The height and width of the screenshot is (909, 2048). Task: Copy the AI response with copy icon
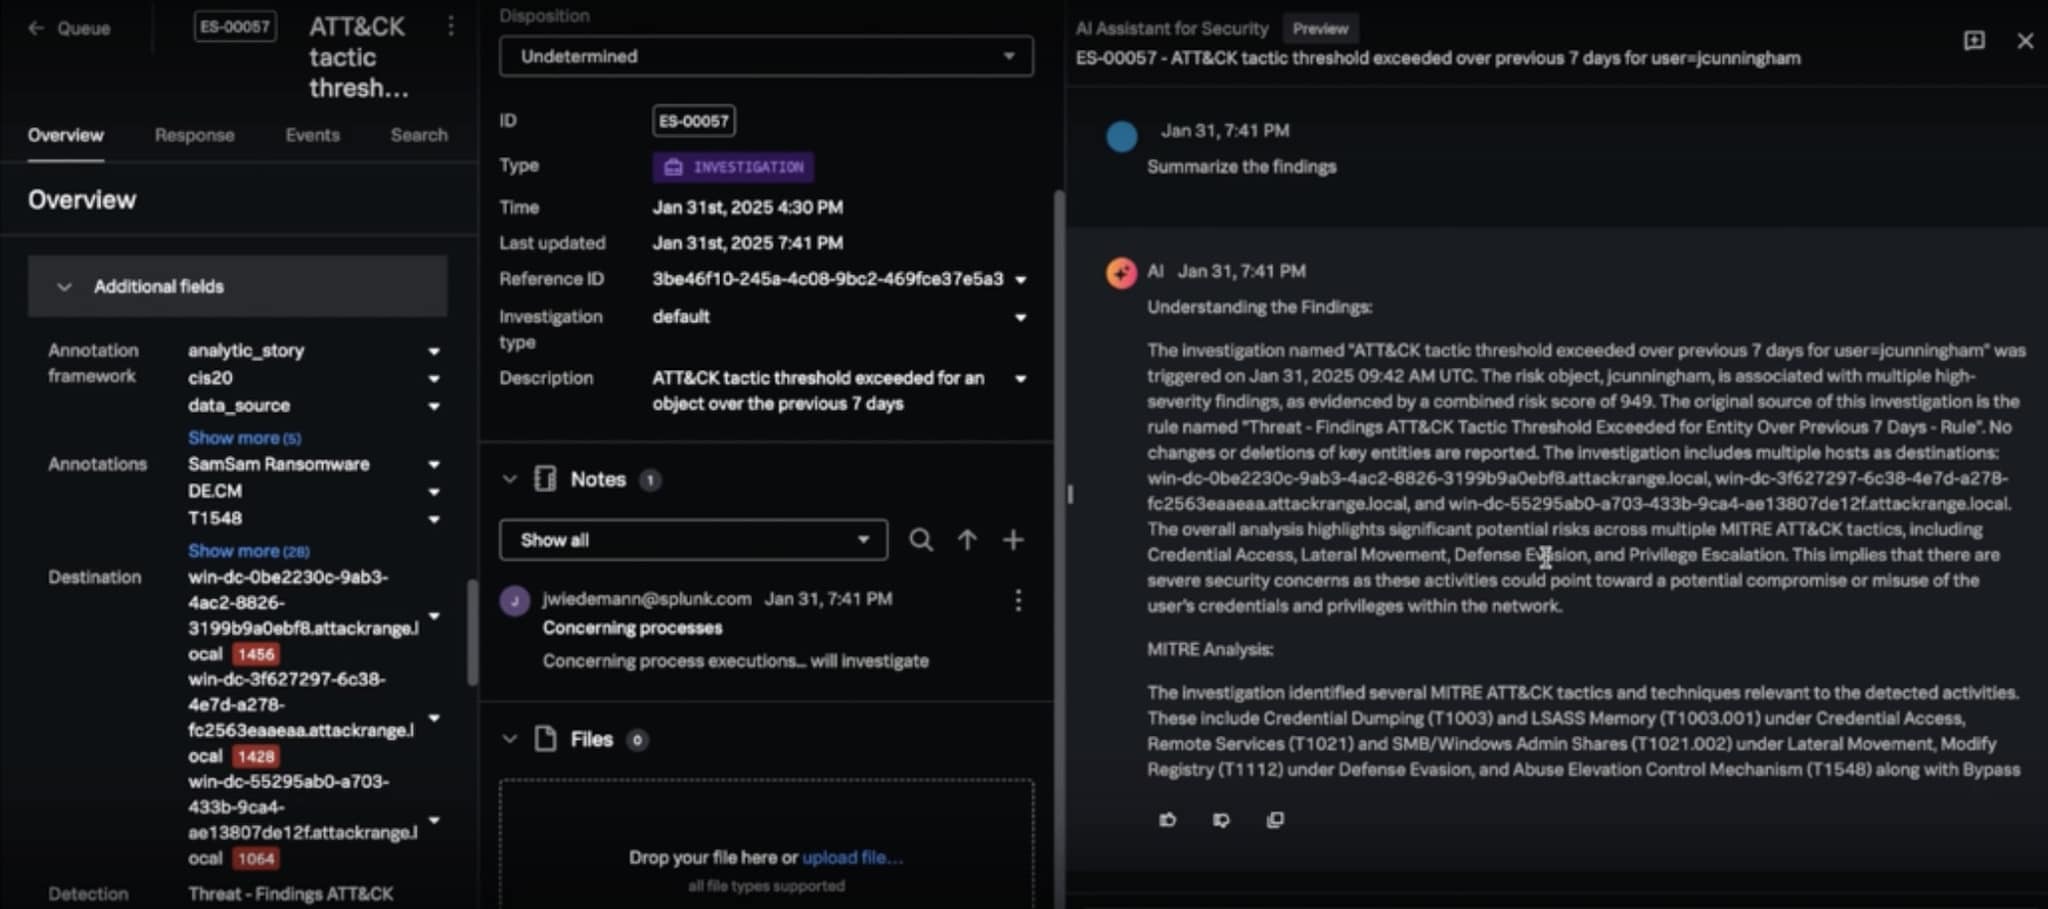tap(1275, 820)
